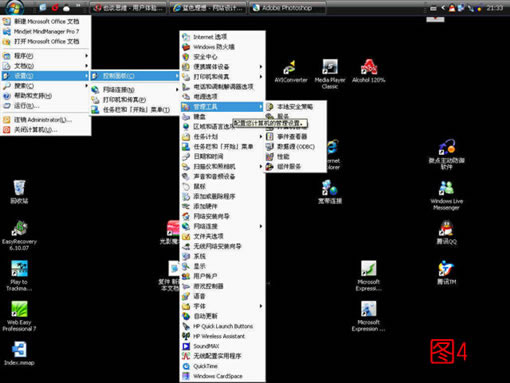Viewport: 510px width, 383px height.
Task: Expand the 程序(P) submenu in the Start menu
Action: 45,56
